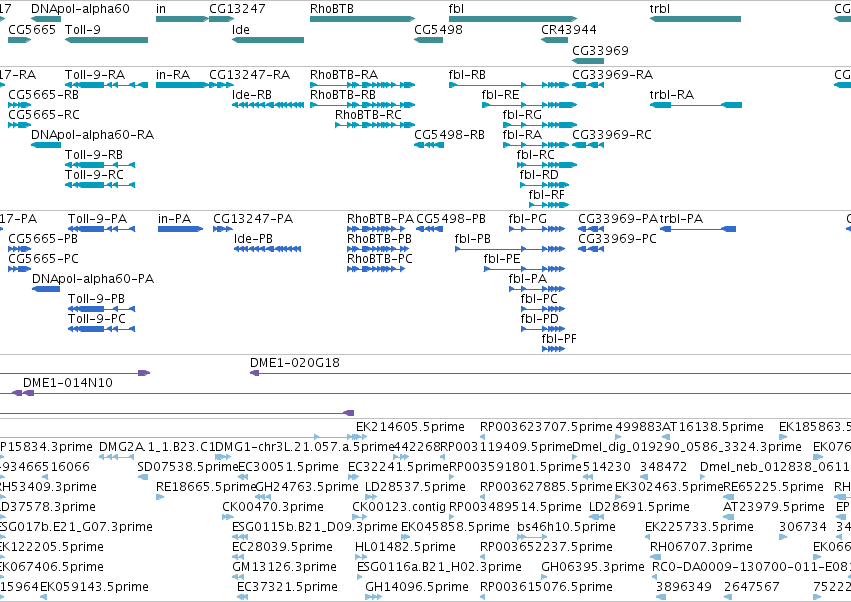Open the fbl-PF protein label

click(x=559, y=339)
